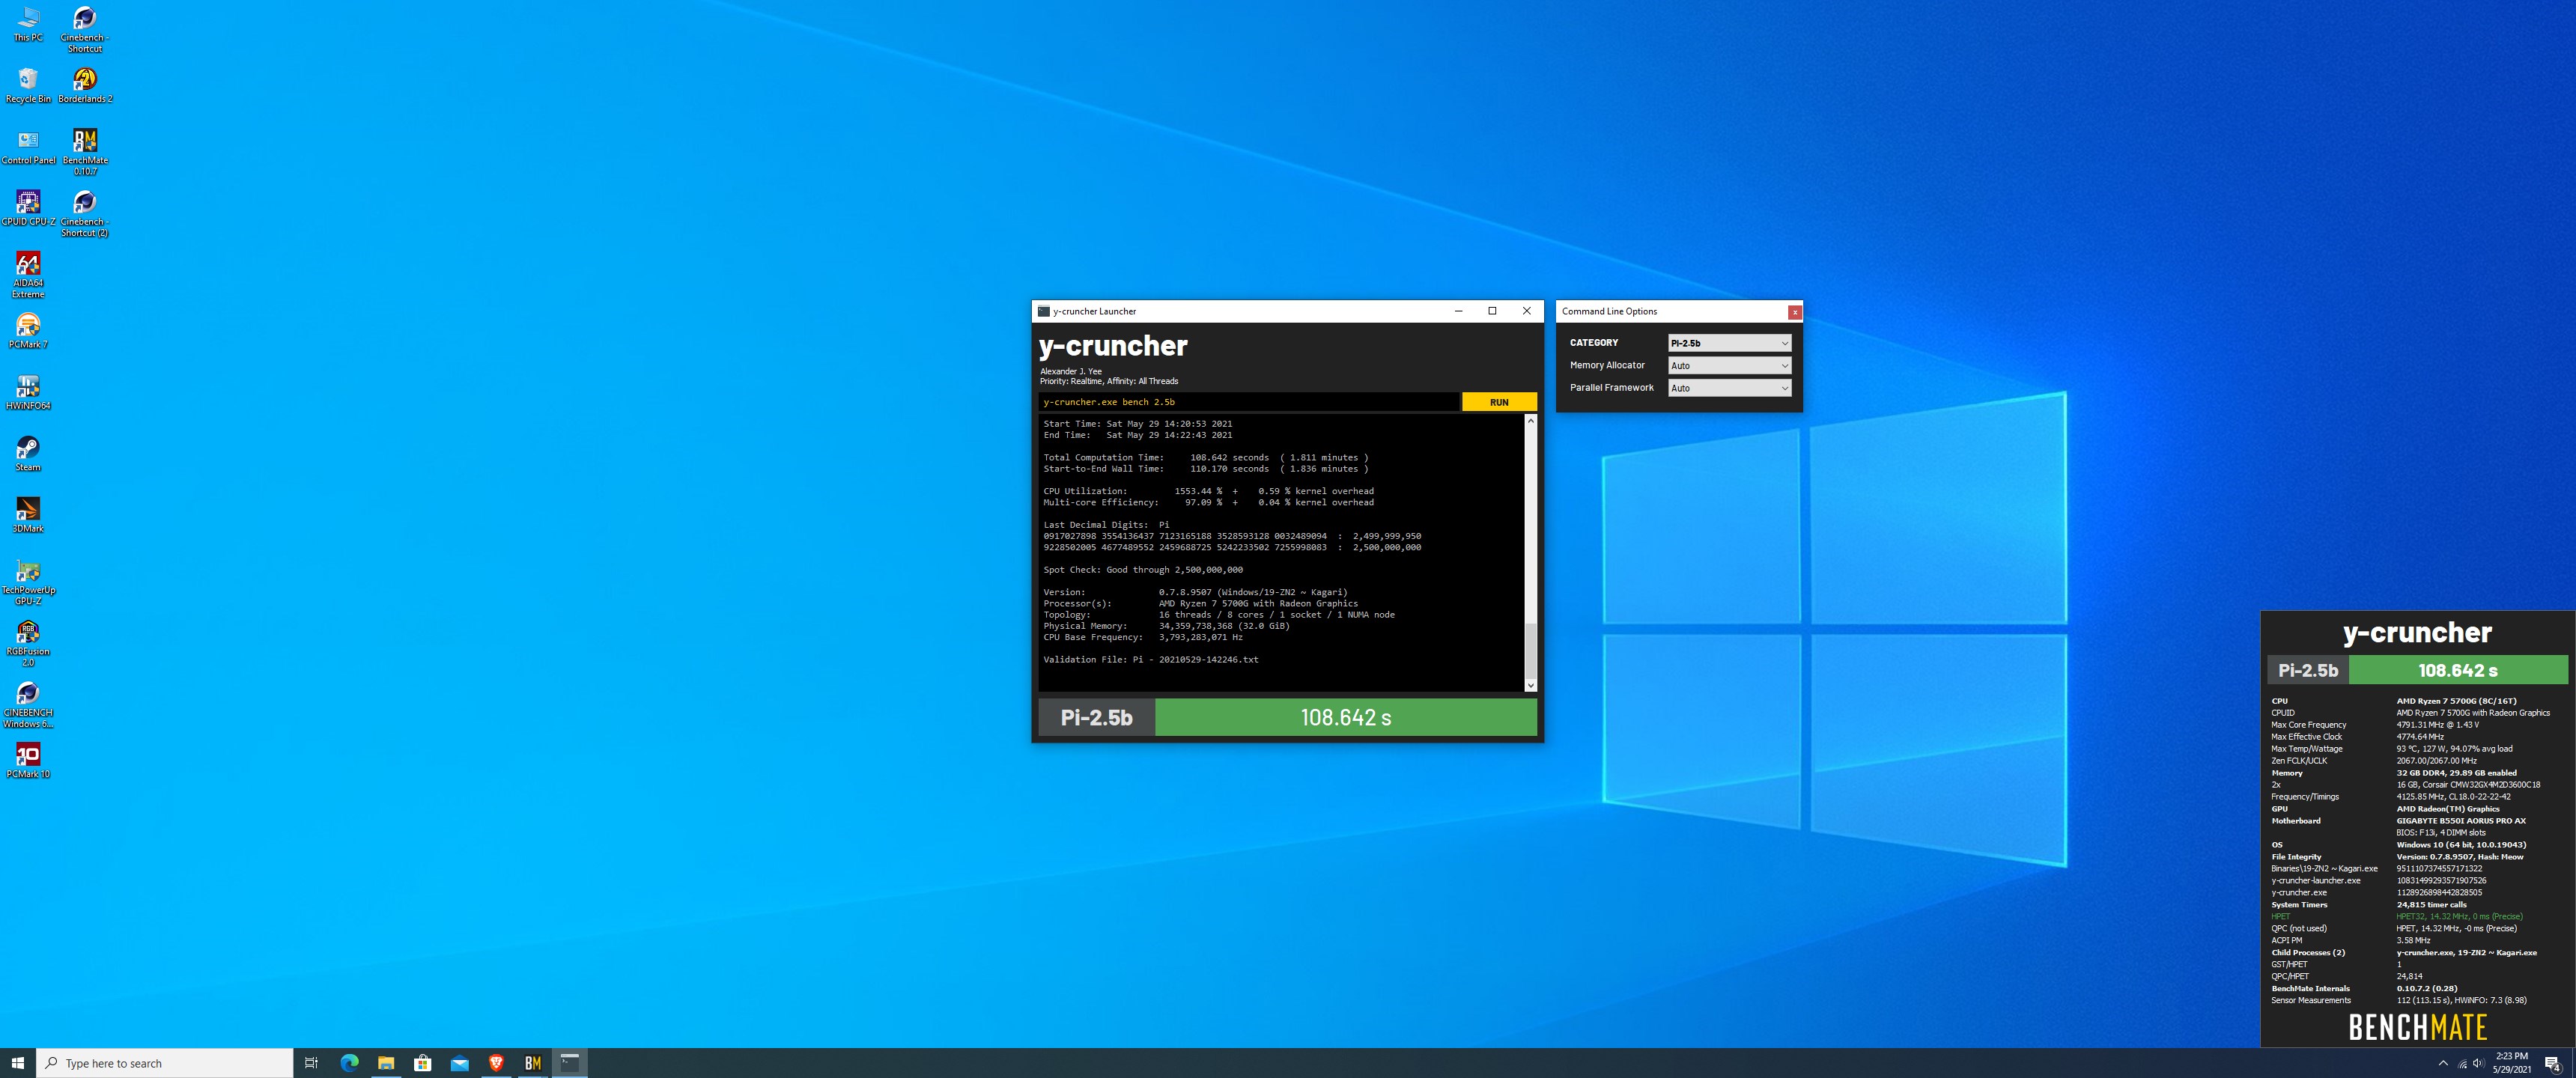This screenshot has width=2576, height=1078.
Task: Select the HWiNFO64 desktop icon
Action: click(x=28, y=392)
